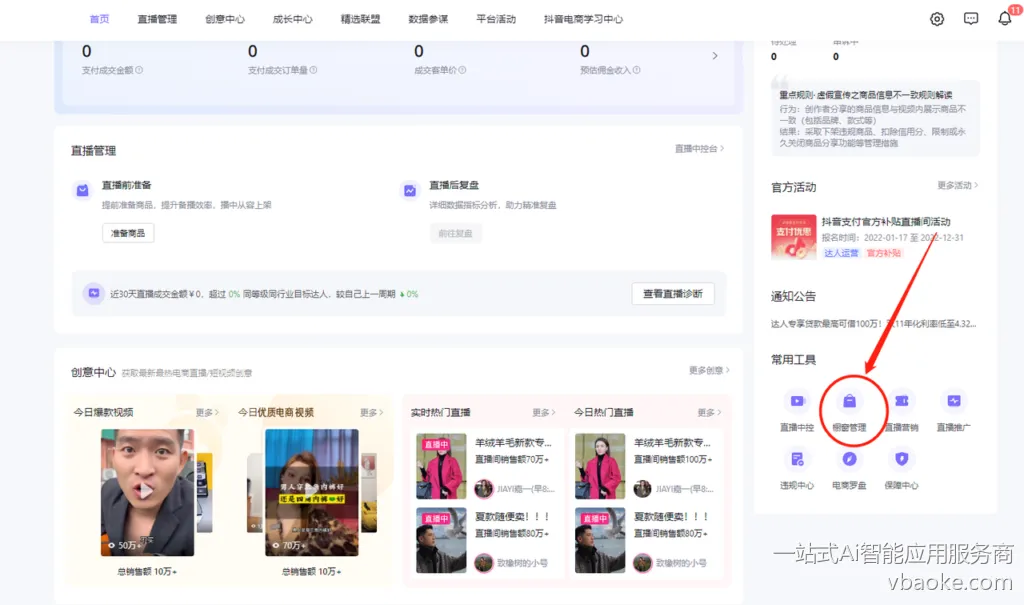Open the settings gear icon in header
Screen dimensions: 1024x605
[x=936, y=19]
